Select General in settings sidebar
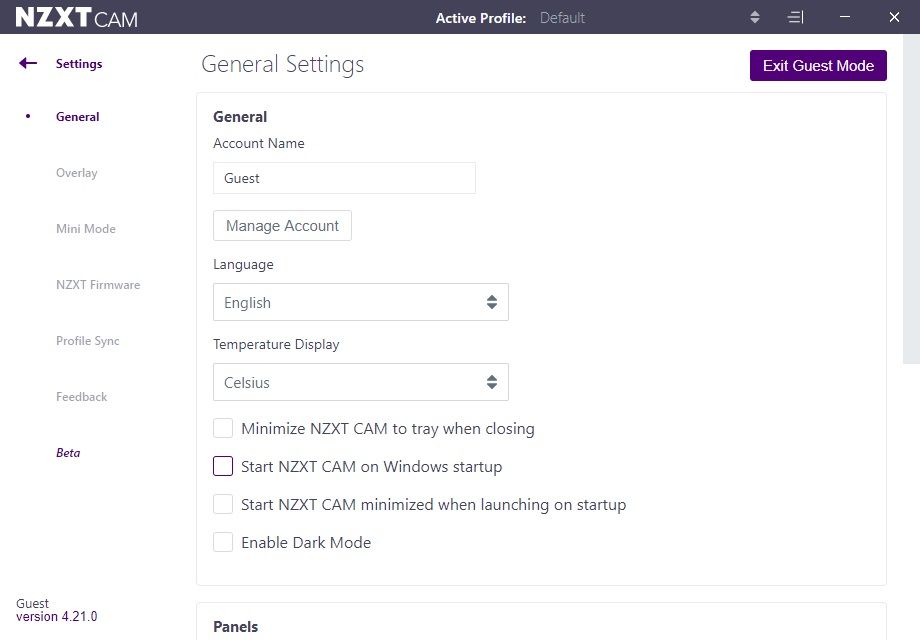Screen dimensions: 920x640 coord(77,117)
